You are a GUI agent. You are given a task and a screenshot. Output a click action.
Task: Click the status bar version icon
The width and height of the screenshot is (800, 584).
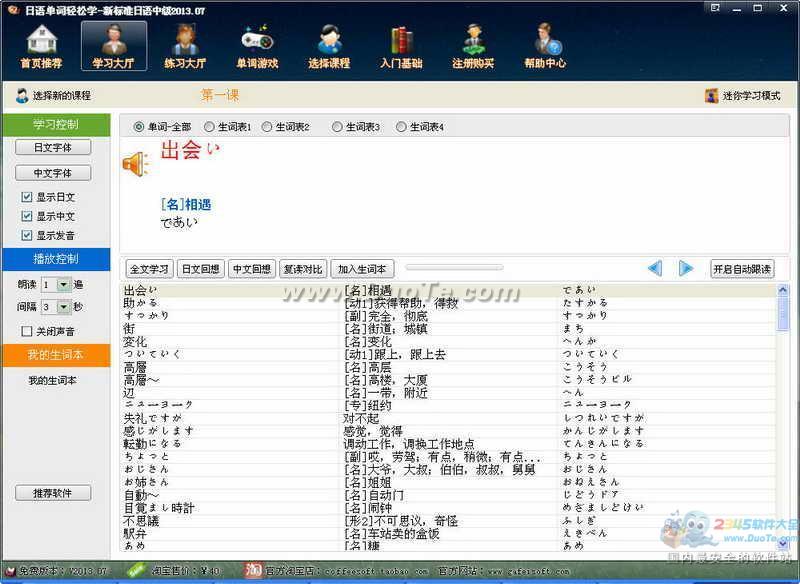coord(10,571)
